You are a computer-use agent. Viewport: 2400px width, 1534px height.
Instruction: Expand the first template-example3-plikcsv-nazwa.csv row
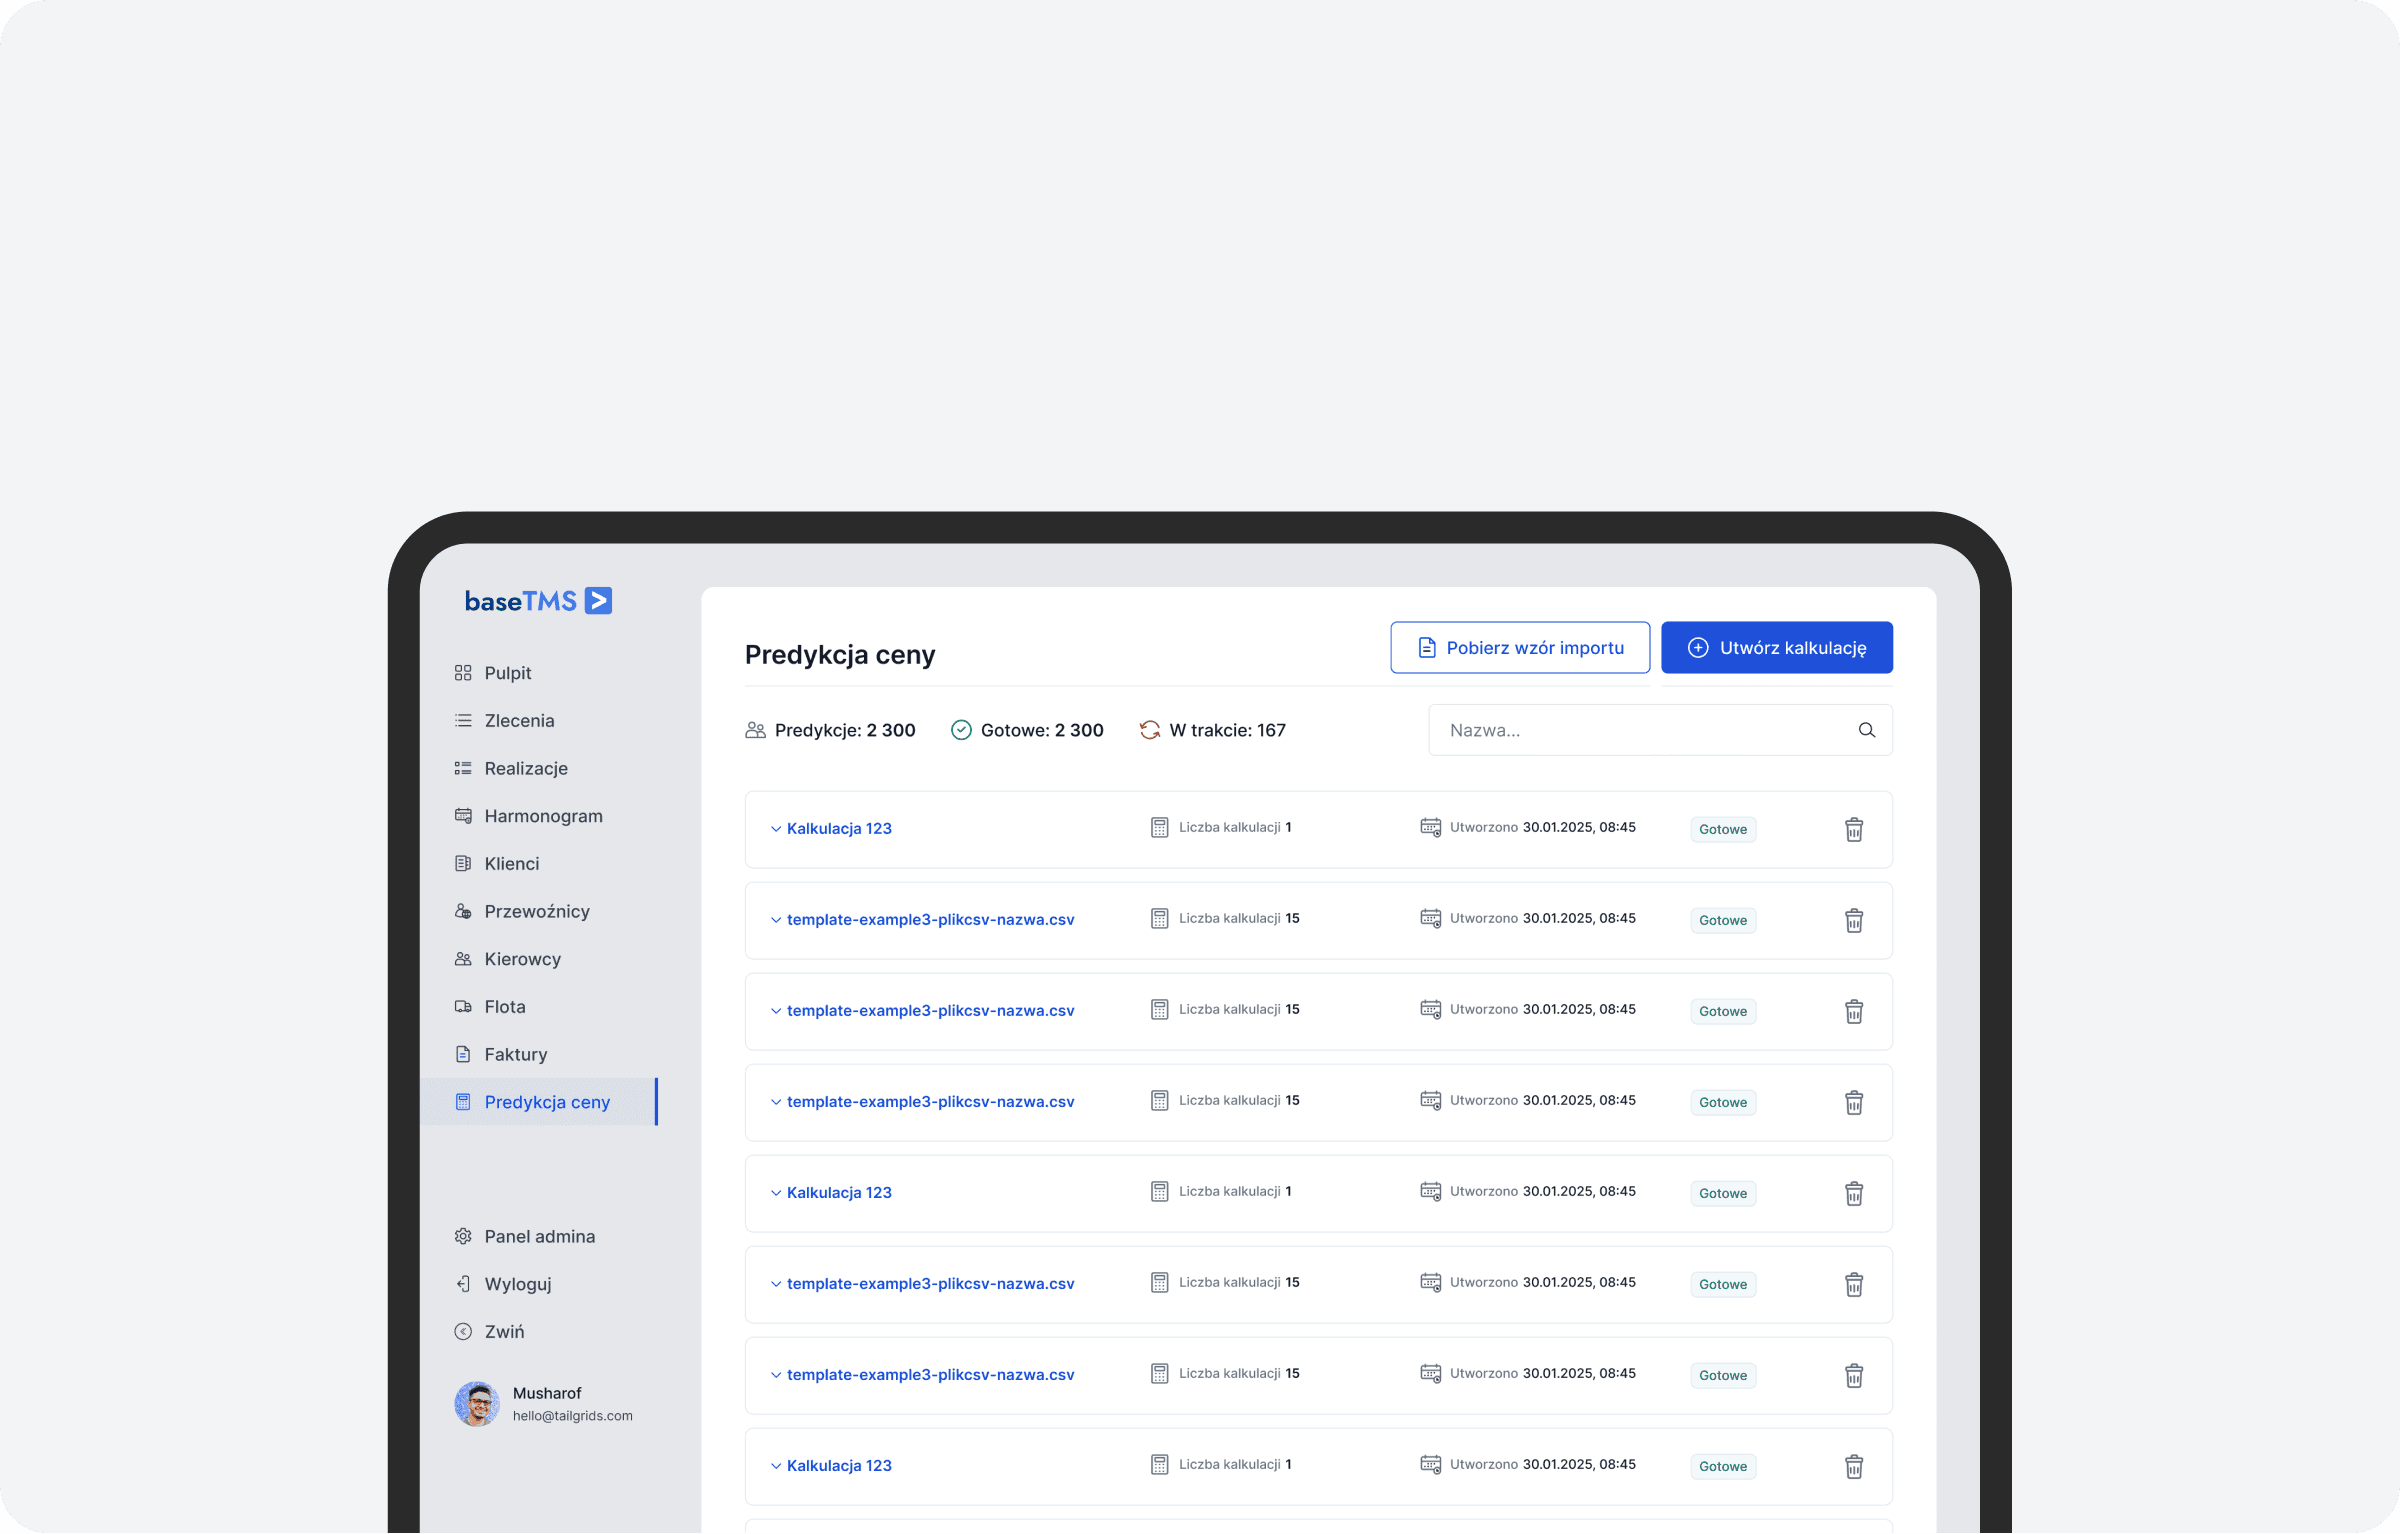[x=776, y=920]
